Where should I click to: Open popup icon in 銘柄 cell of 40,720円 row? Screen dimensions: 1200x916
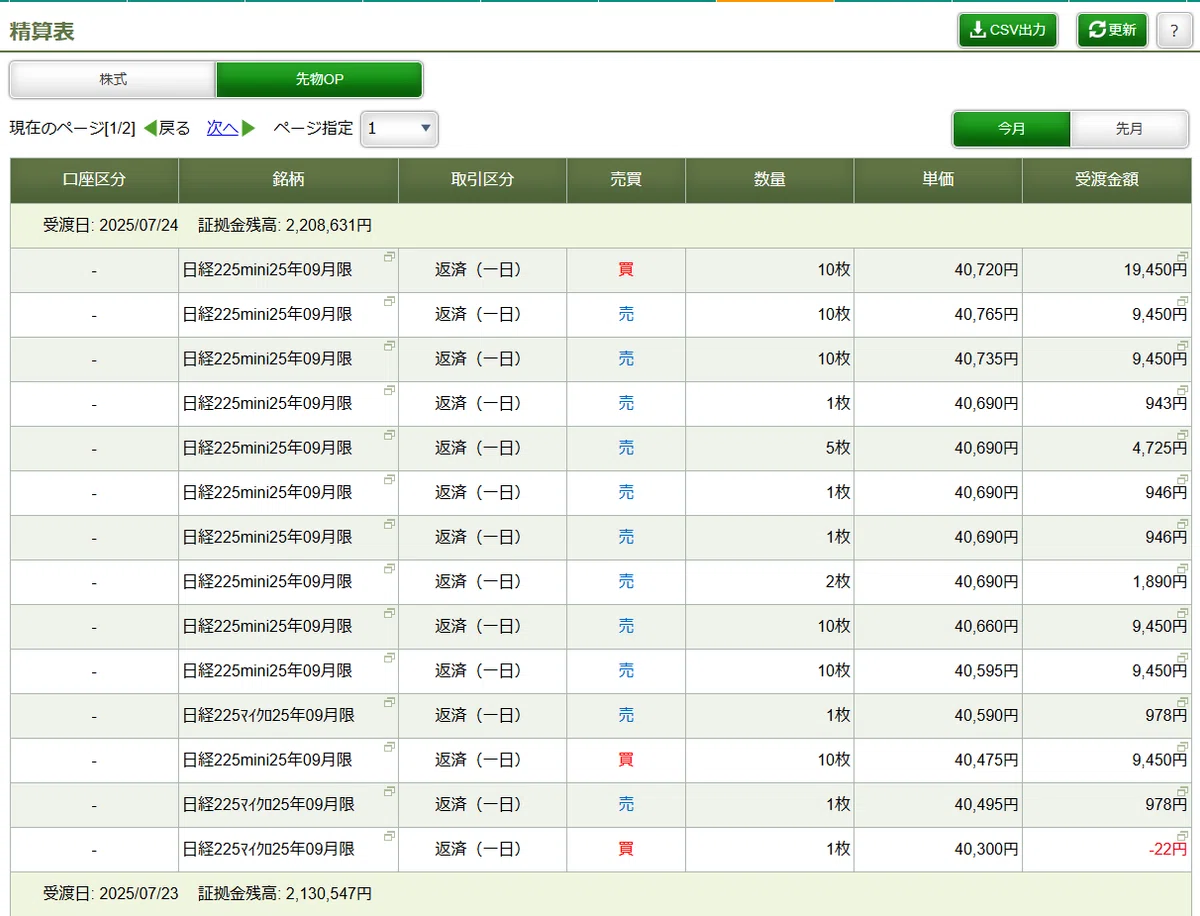(389, 256)
